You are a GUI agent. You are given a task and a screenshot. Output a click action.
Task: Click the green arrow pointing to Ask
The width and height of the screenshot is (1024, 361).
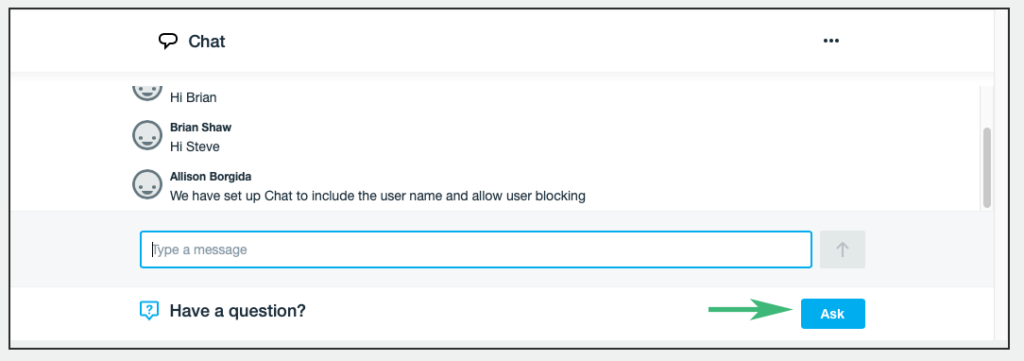(x=753, y=310)
